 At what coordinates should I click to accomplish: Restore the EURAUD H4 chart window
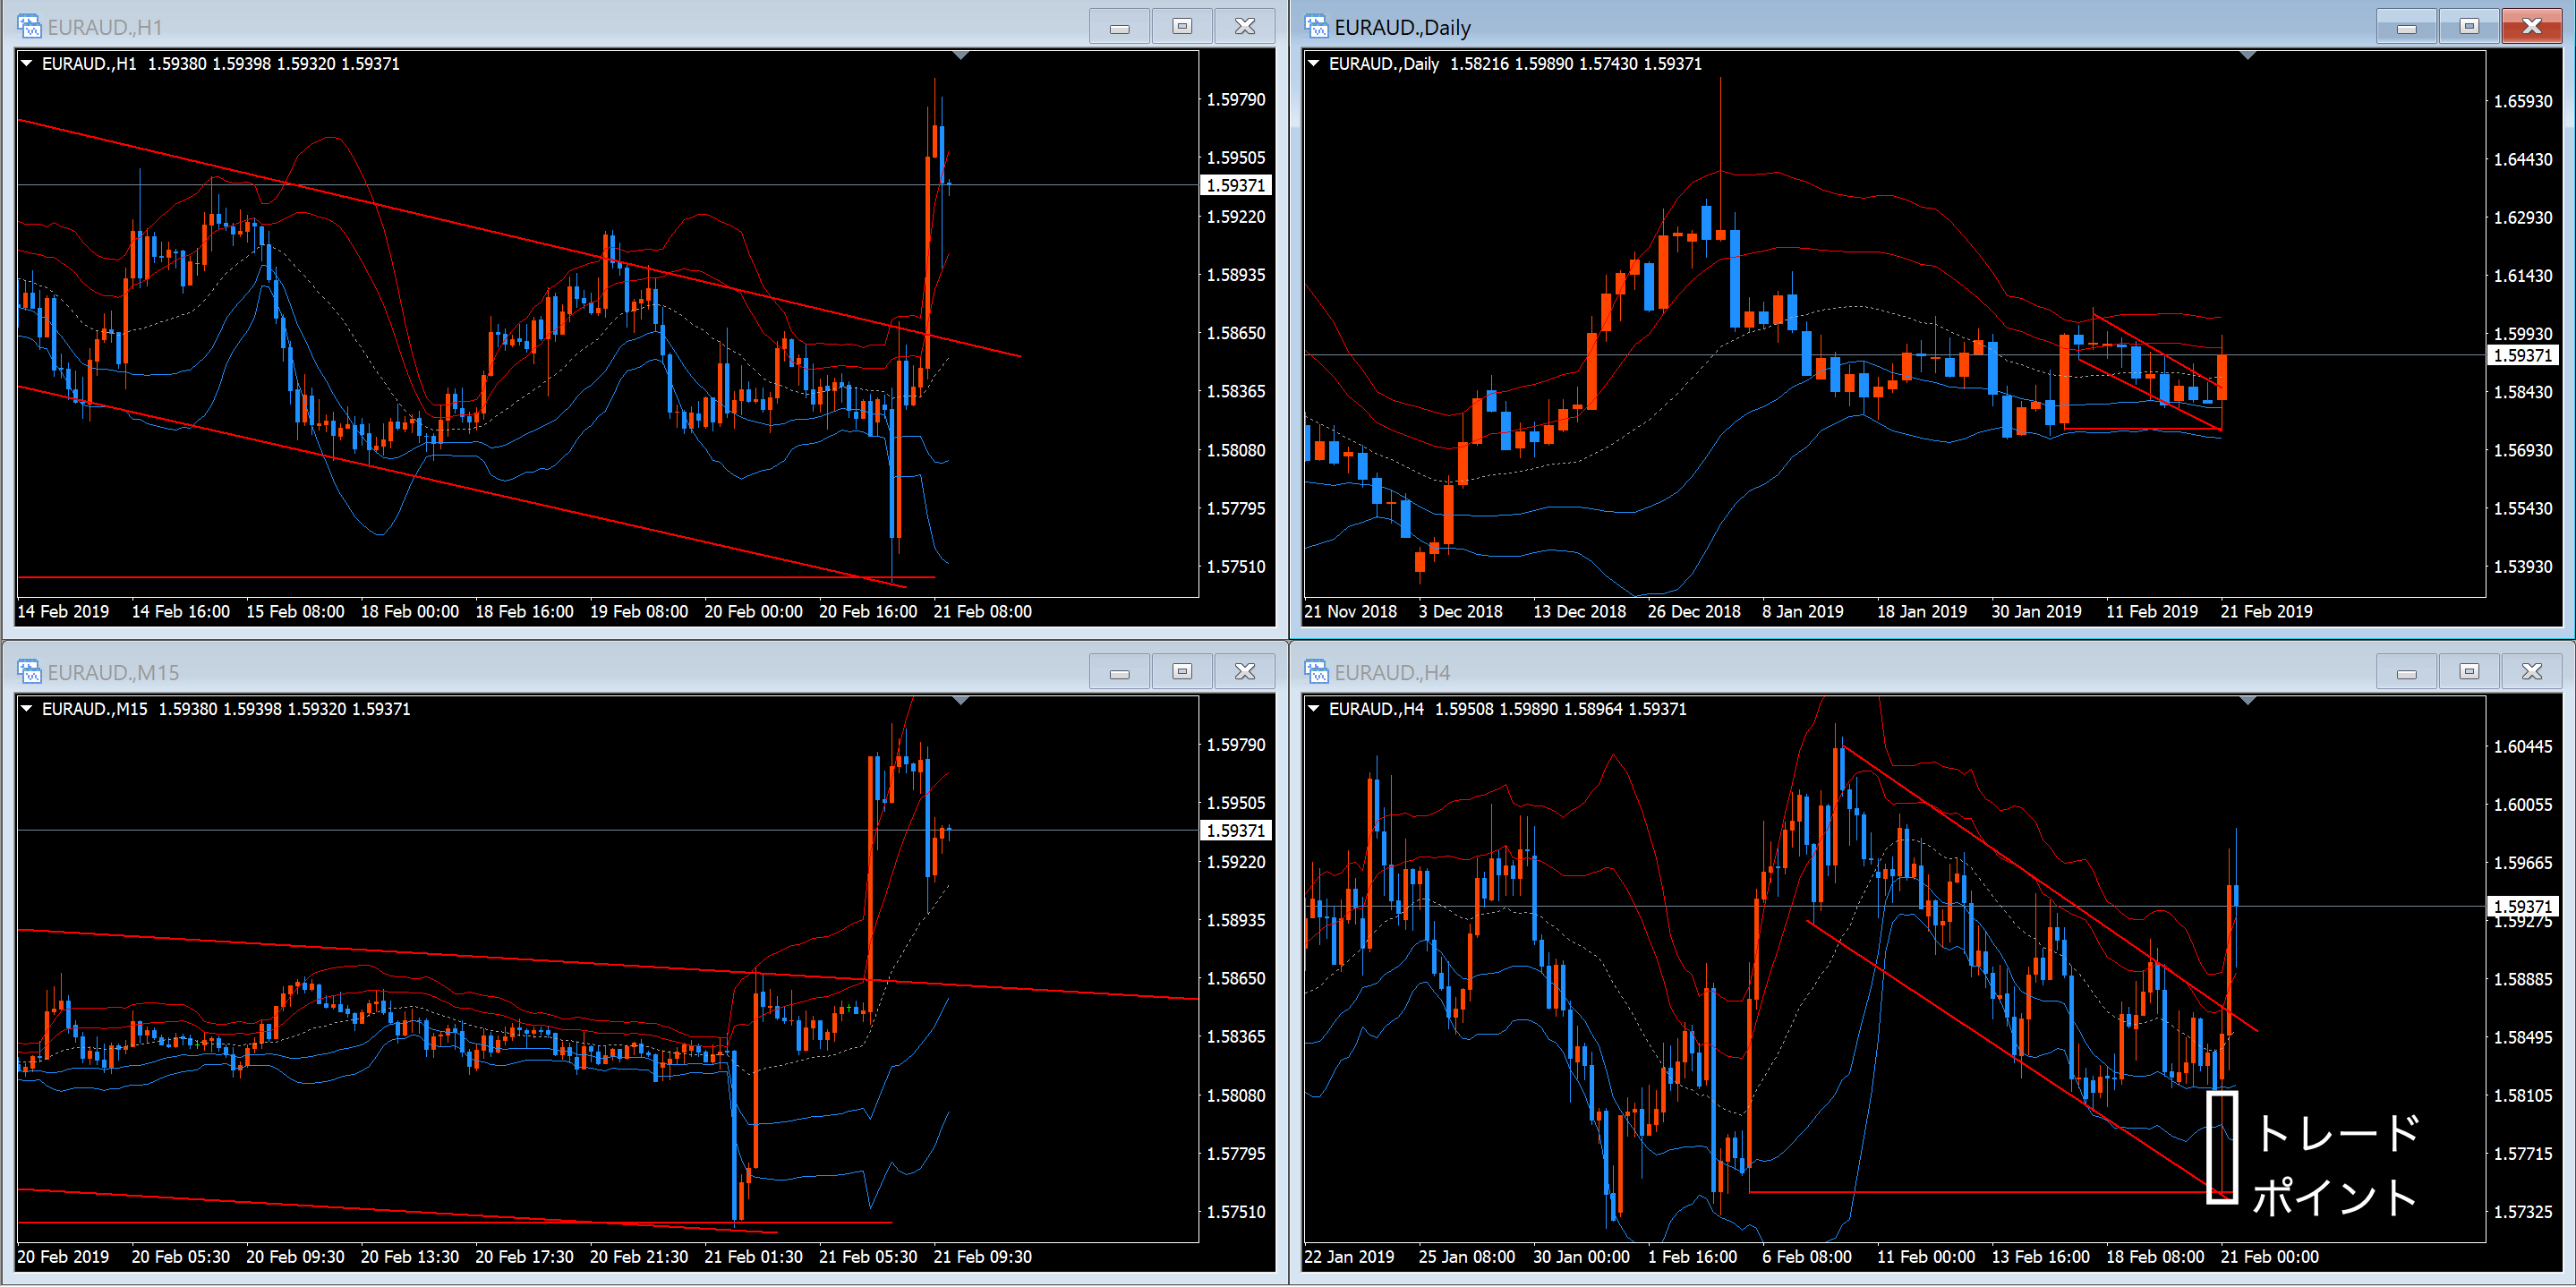(x=2469, y=672)
